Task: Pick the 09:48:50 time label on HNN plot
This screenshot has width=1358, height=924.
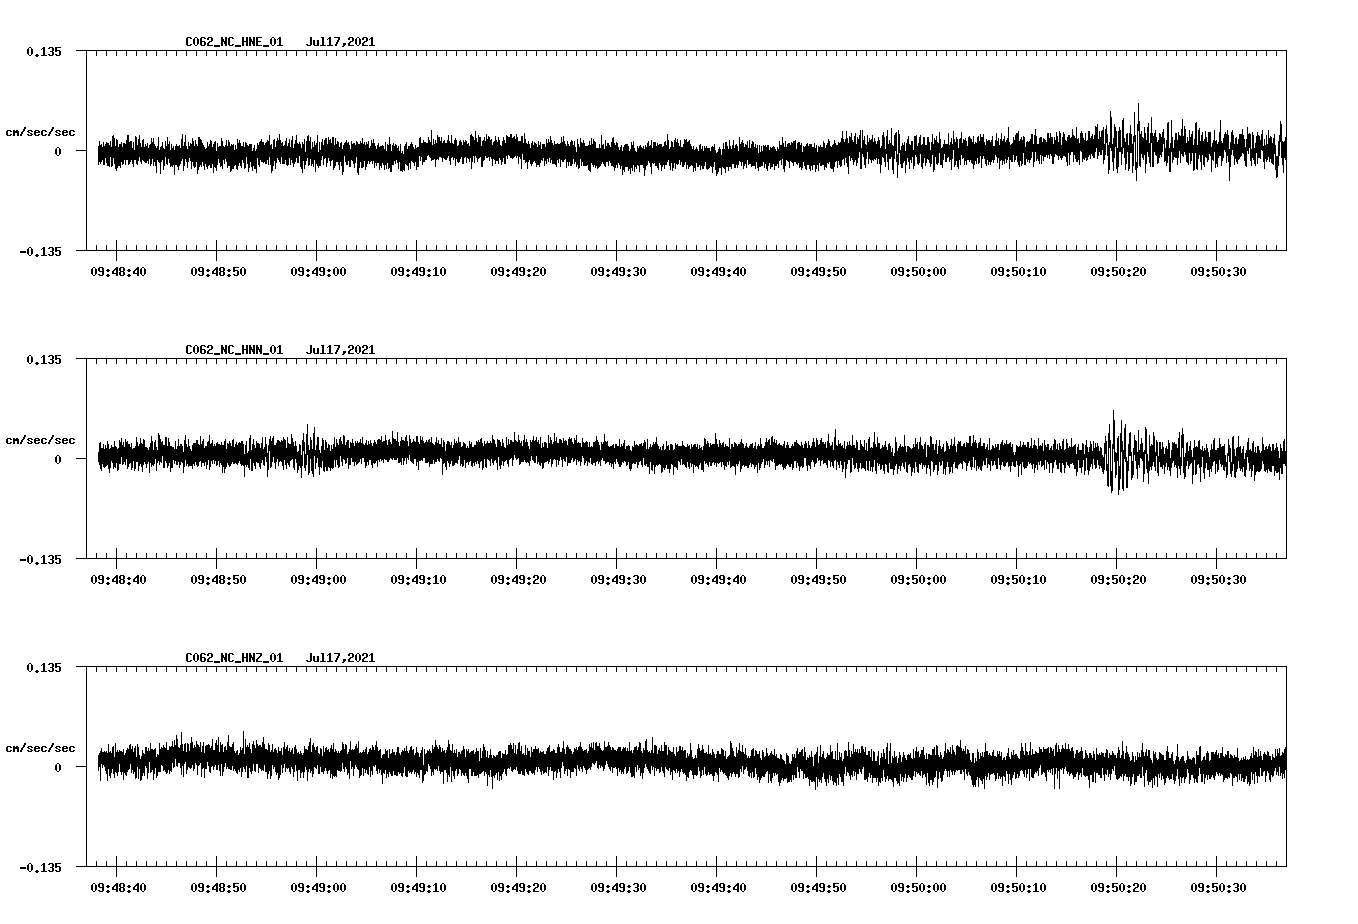Action: 218,579
